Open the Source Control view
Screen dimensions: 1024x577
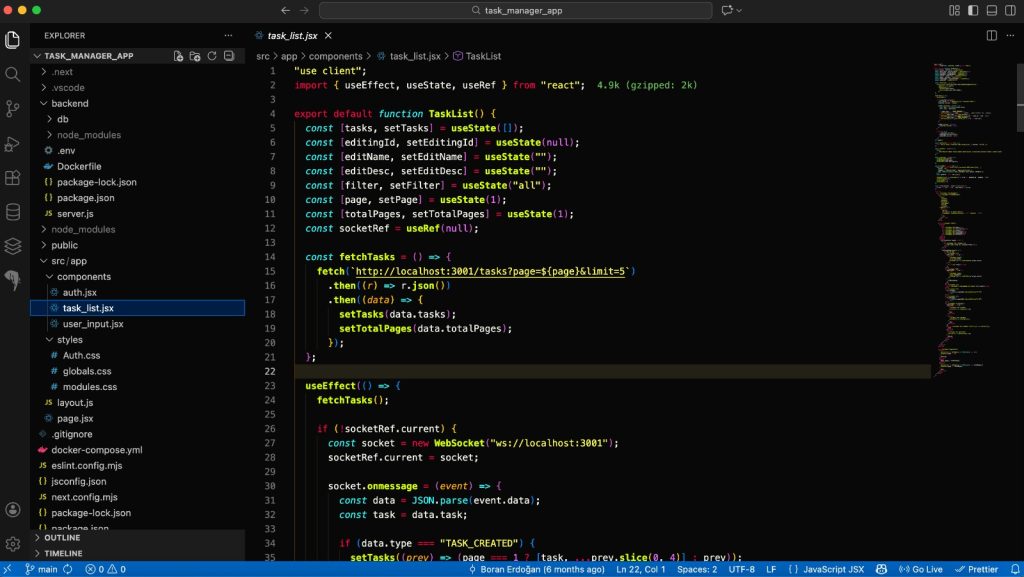[13, 108]
